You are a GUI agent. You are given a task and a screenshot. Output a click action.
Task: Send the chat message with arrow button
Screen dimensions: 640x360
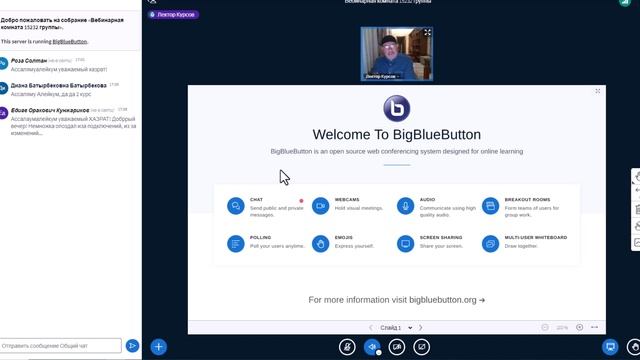pyautogui.click(x=132, y=346)
